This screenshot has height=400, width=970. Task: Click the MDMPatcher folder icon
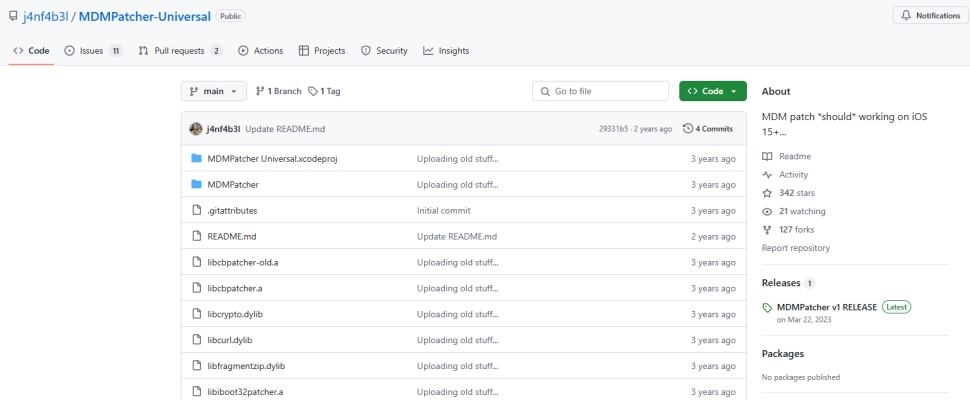[197, 185]
